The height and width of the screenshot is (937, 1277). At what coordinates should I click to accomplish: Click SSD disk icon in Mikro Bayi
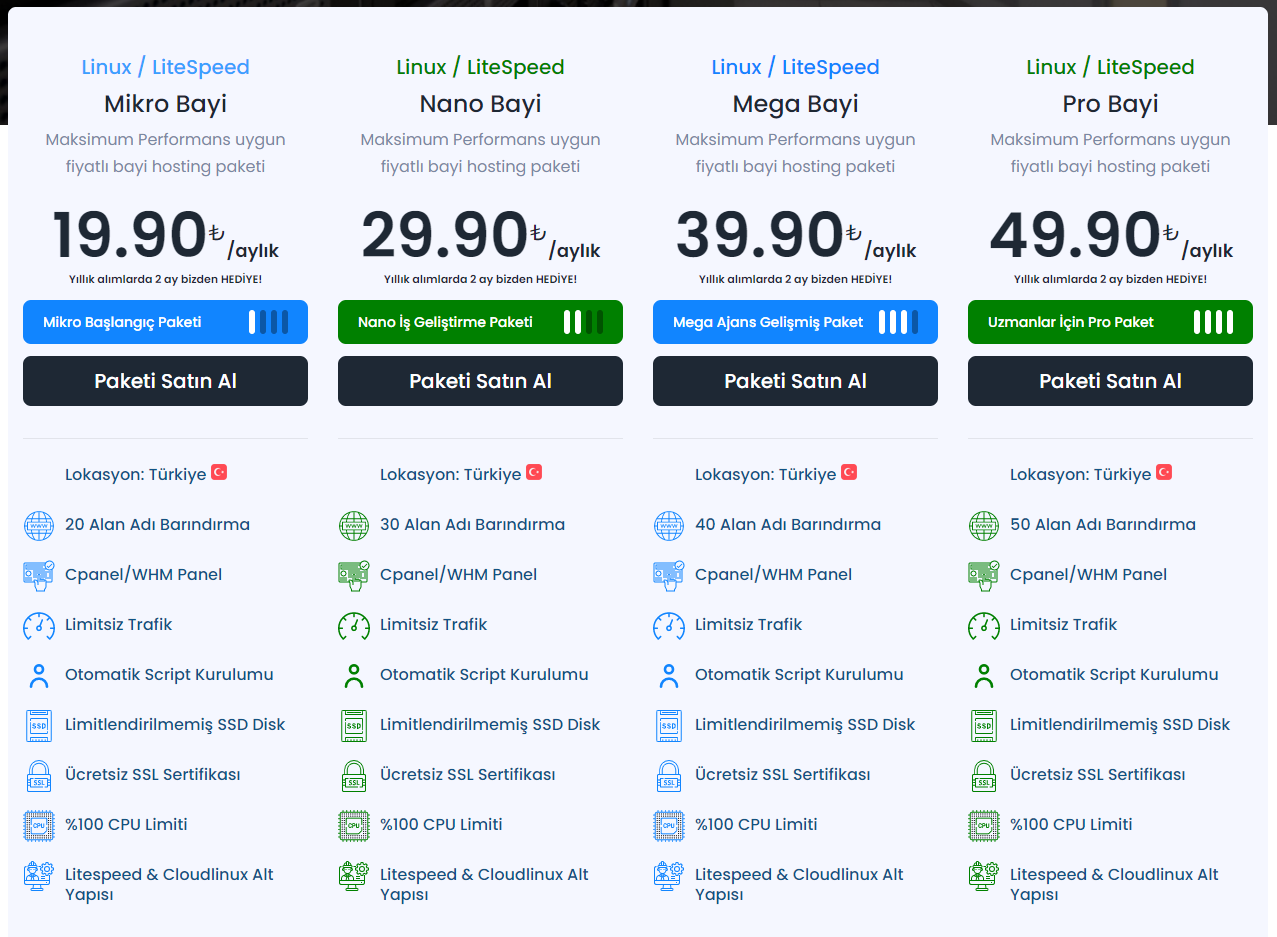[39, 725]
